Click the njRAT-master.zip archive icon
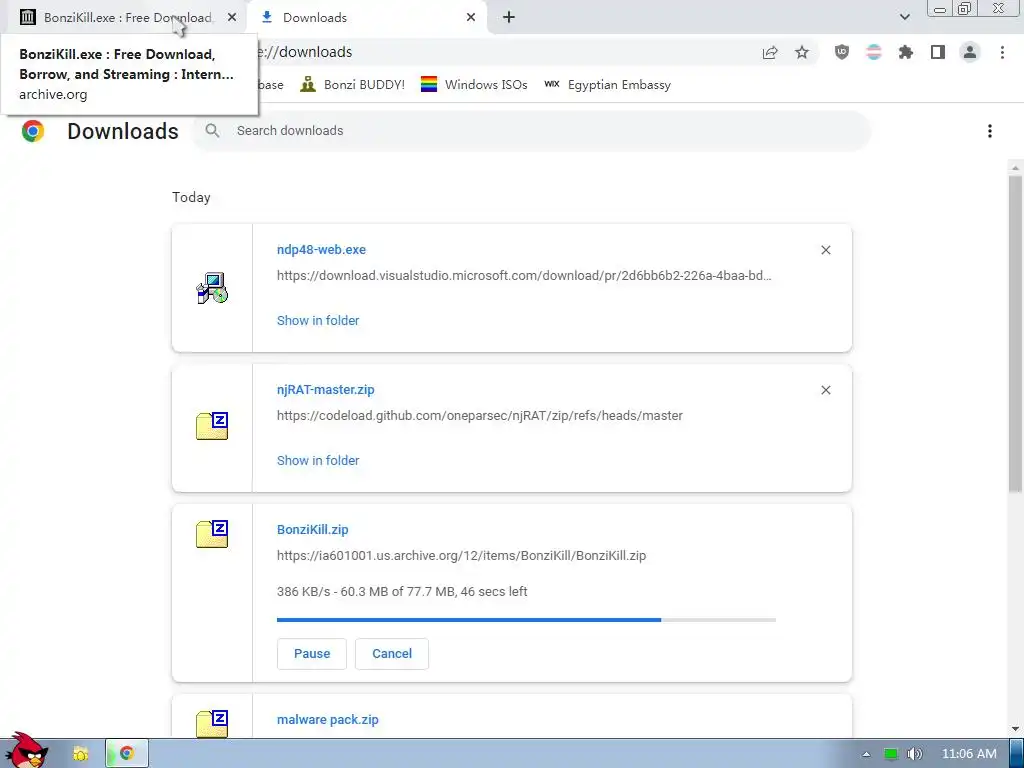The width and height of the screenshot is (1024, 768). click(212, 426)
